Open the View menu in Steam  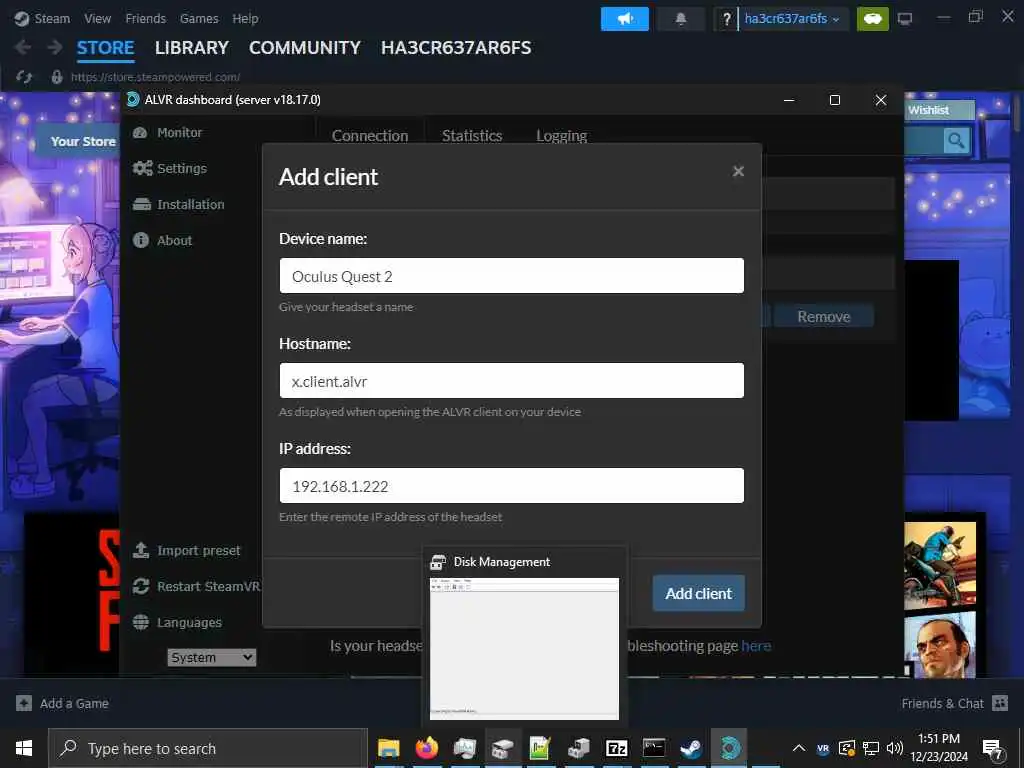(97, 19)
